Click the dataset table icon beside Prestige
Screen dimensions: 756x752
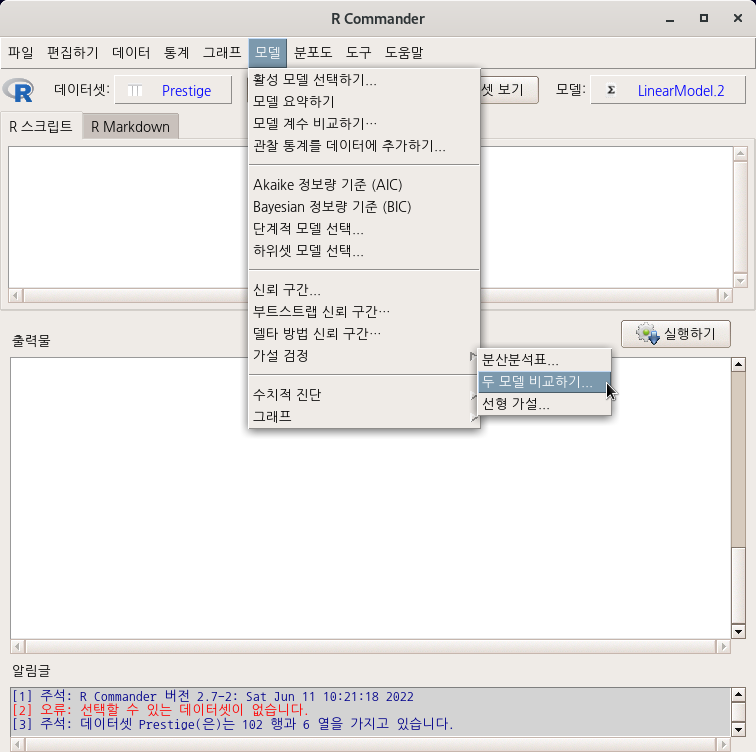tap(135, 91)
